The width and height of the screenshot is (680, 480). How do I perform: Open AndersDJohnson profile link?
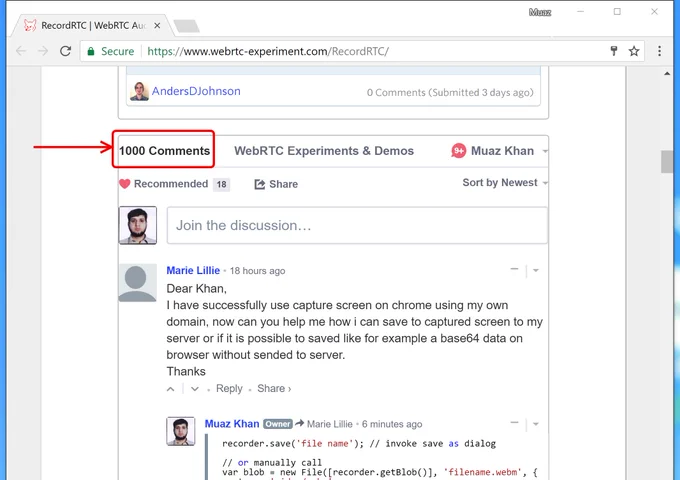click(196, 91)
